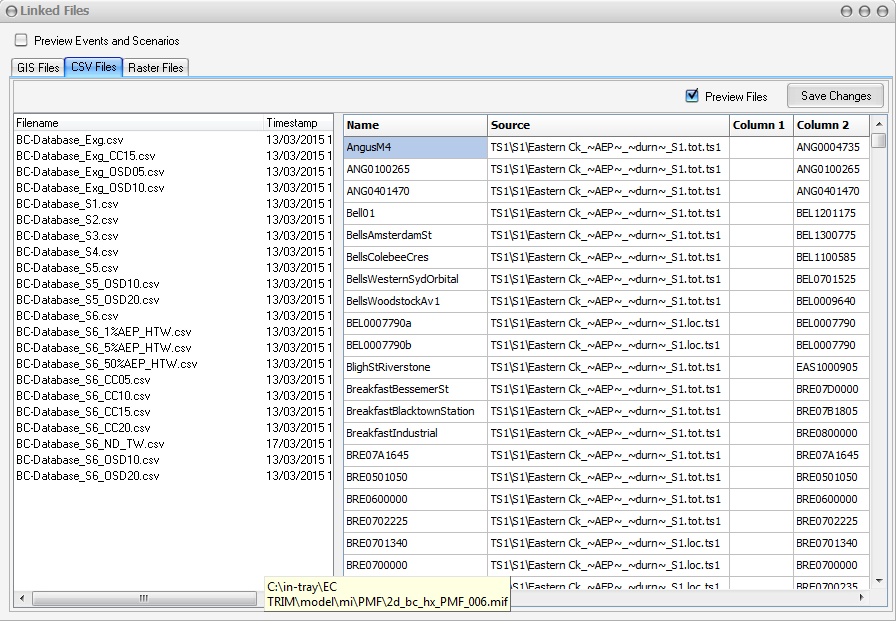896x625 pixels.
Task: Click the table's vertical scrollbar thumb
Action: coord(878,141)
